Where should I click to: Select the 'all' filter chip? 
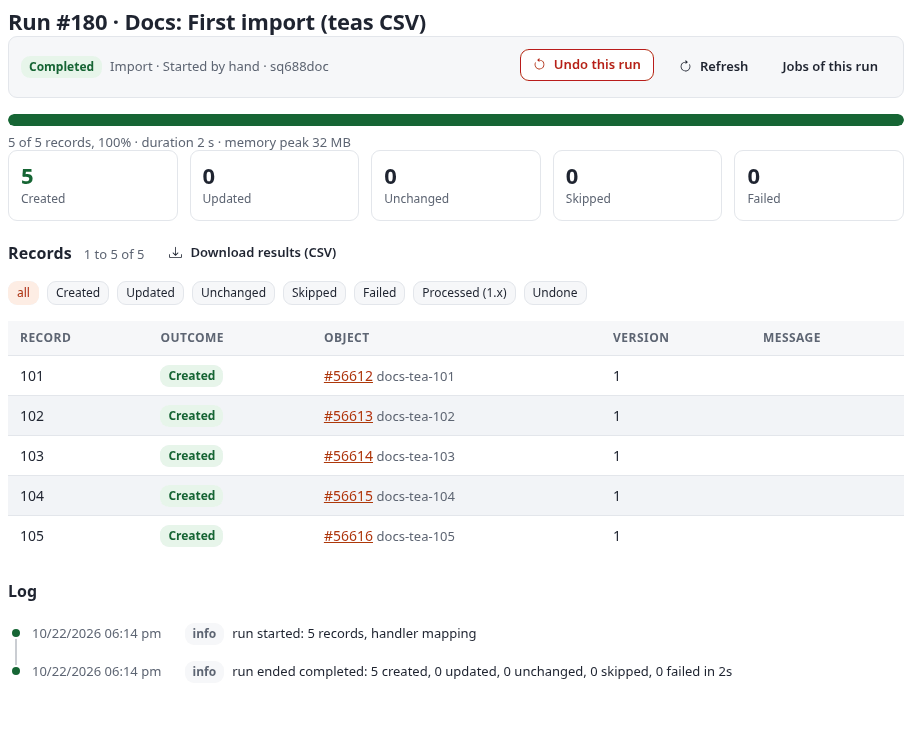pos(23,292)
